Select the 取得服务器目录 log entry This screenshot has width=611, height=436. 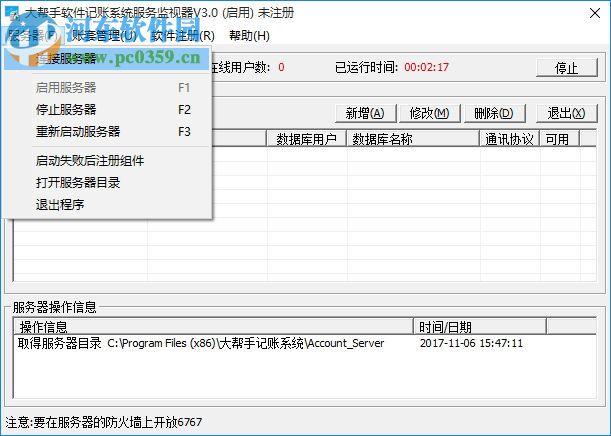point(201,343)
